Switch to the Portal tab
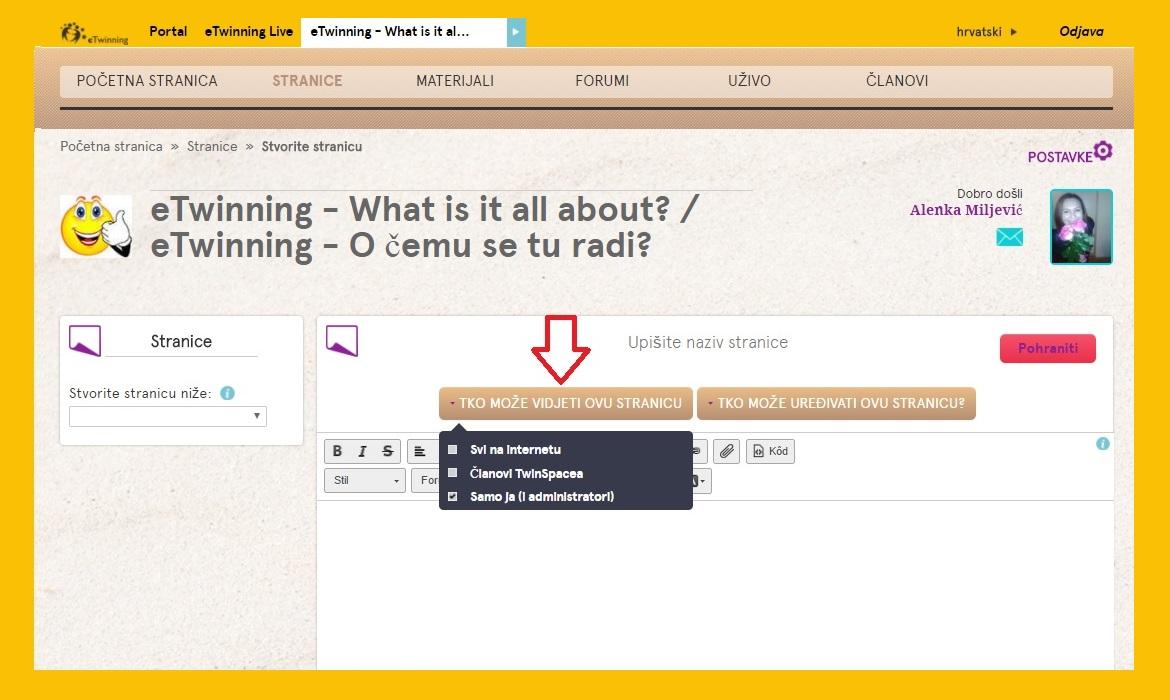1170x700 pixels. pyautogui.click(x=168, y=31)
